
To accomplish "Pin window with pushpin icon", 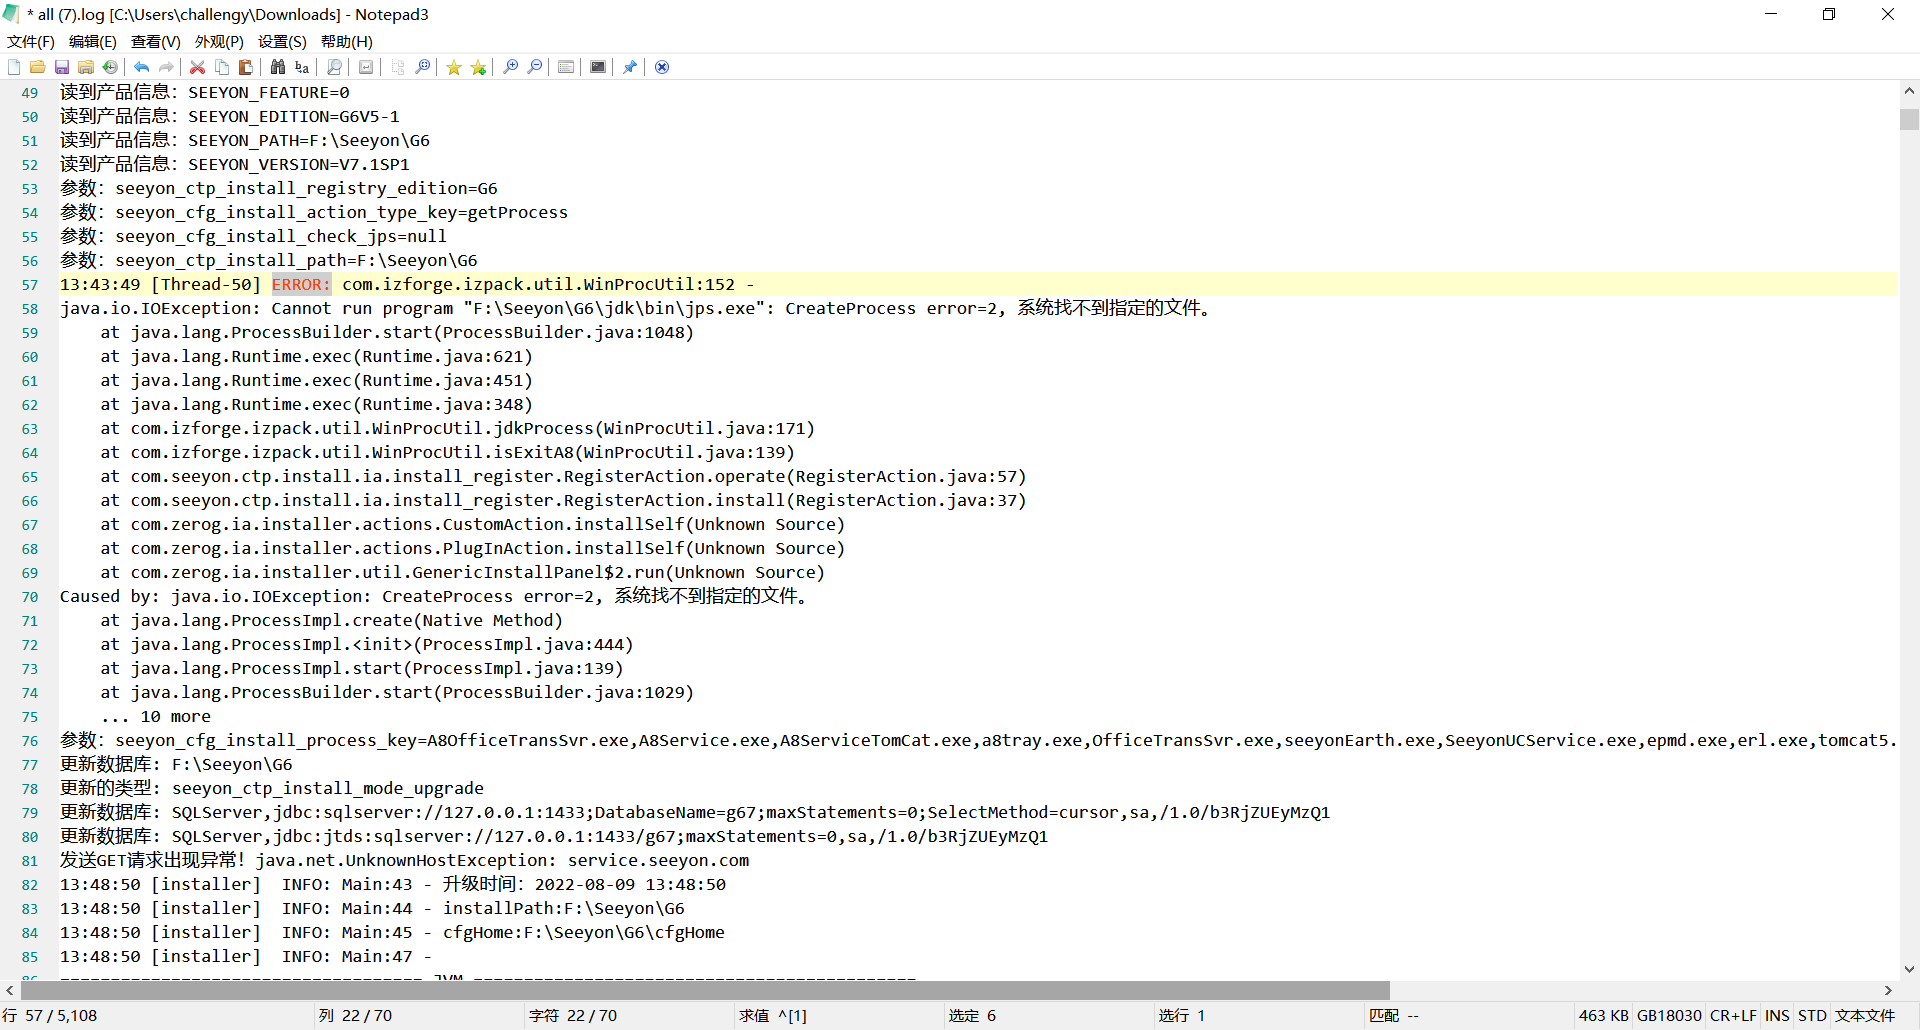I will pos(630,67).
